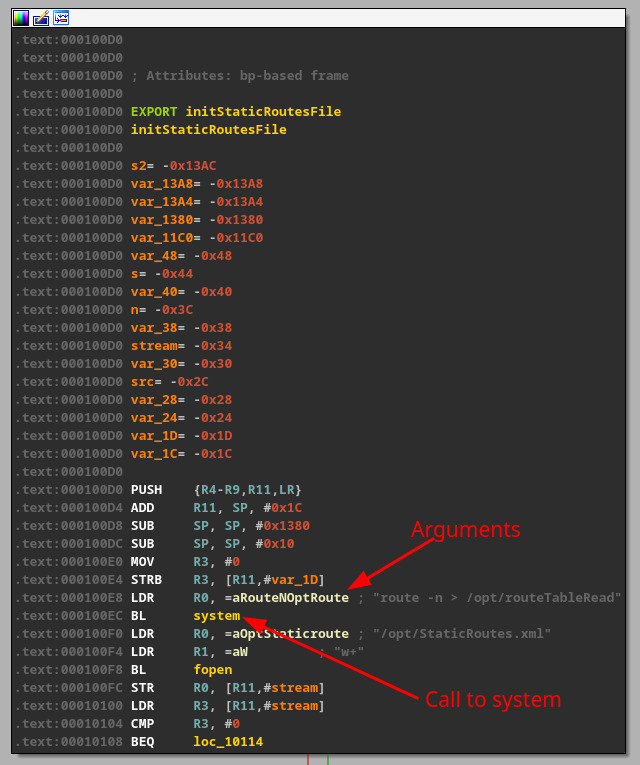Select var_40 stack variable definition

pyautogui.click(x=181, y=292)
